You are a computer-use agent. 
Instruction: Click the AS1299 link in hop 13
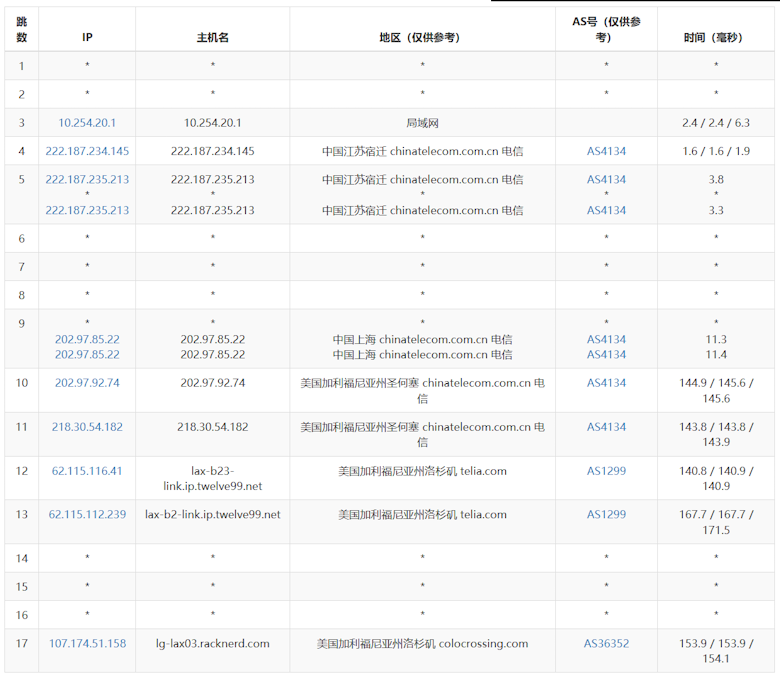pos(606,515)
